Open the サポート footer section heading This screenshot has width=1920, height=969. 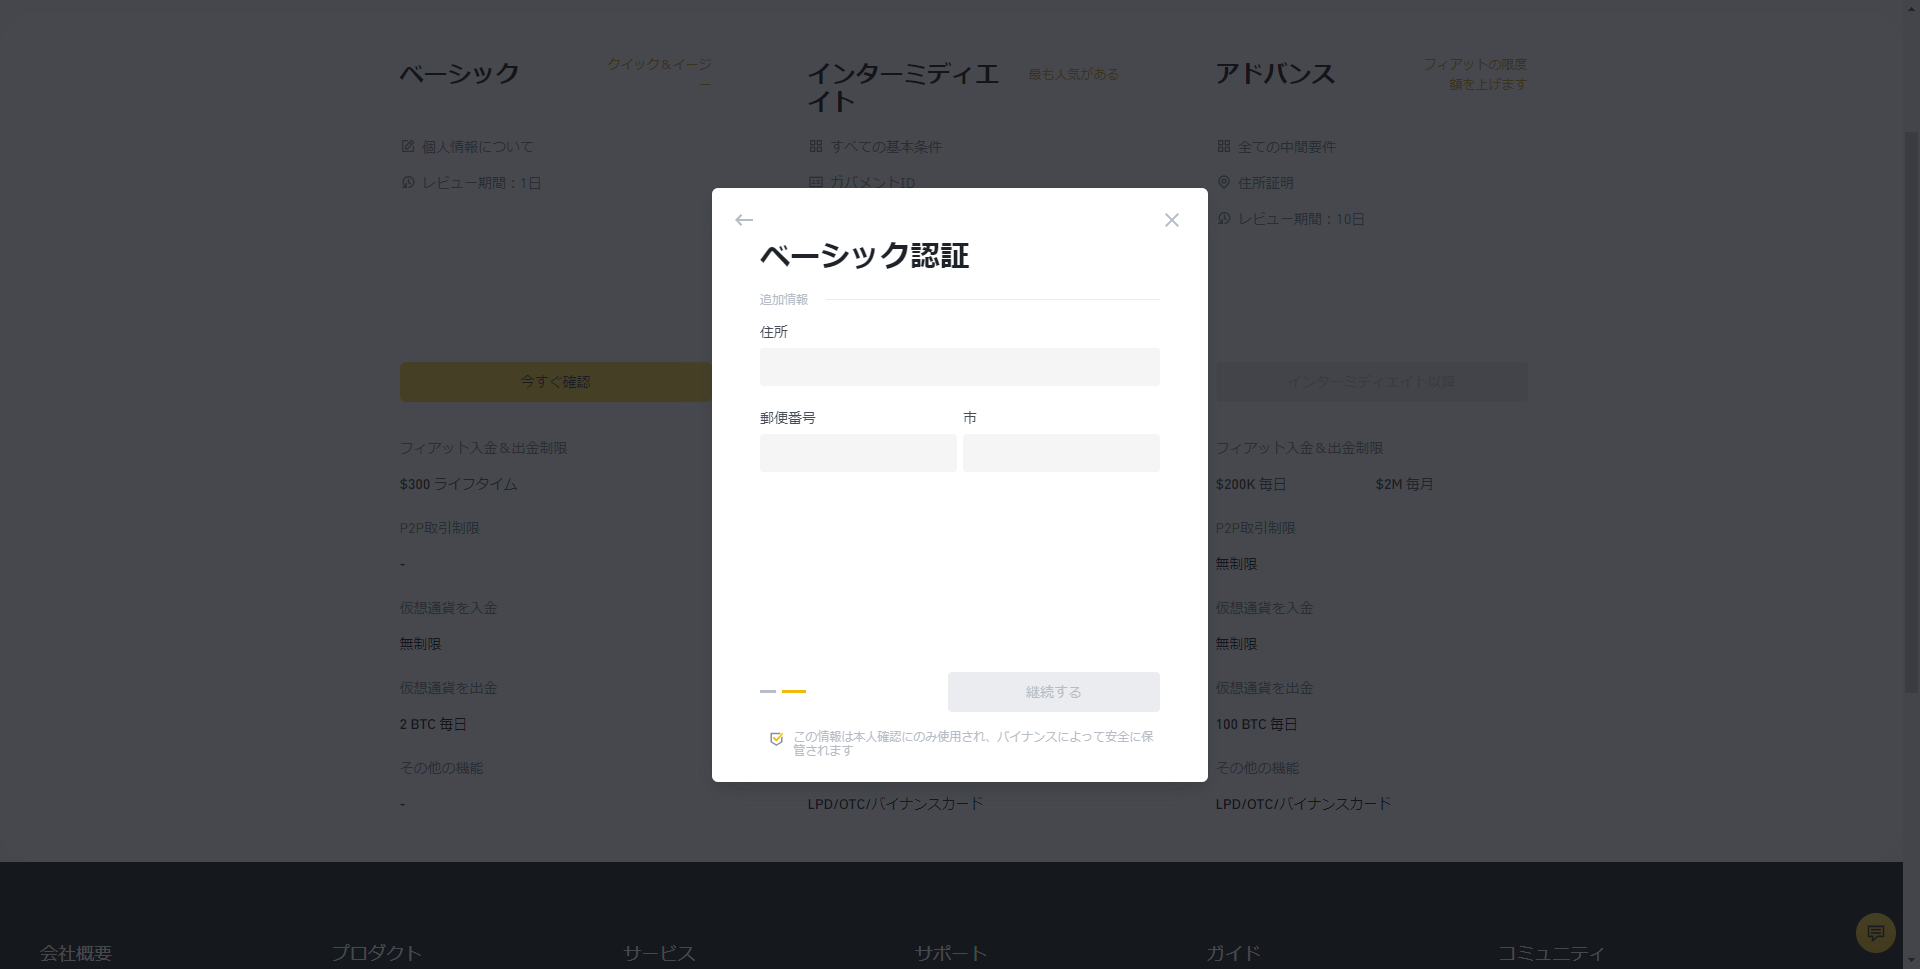tap(950, 953)
